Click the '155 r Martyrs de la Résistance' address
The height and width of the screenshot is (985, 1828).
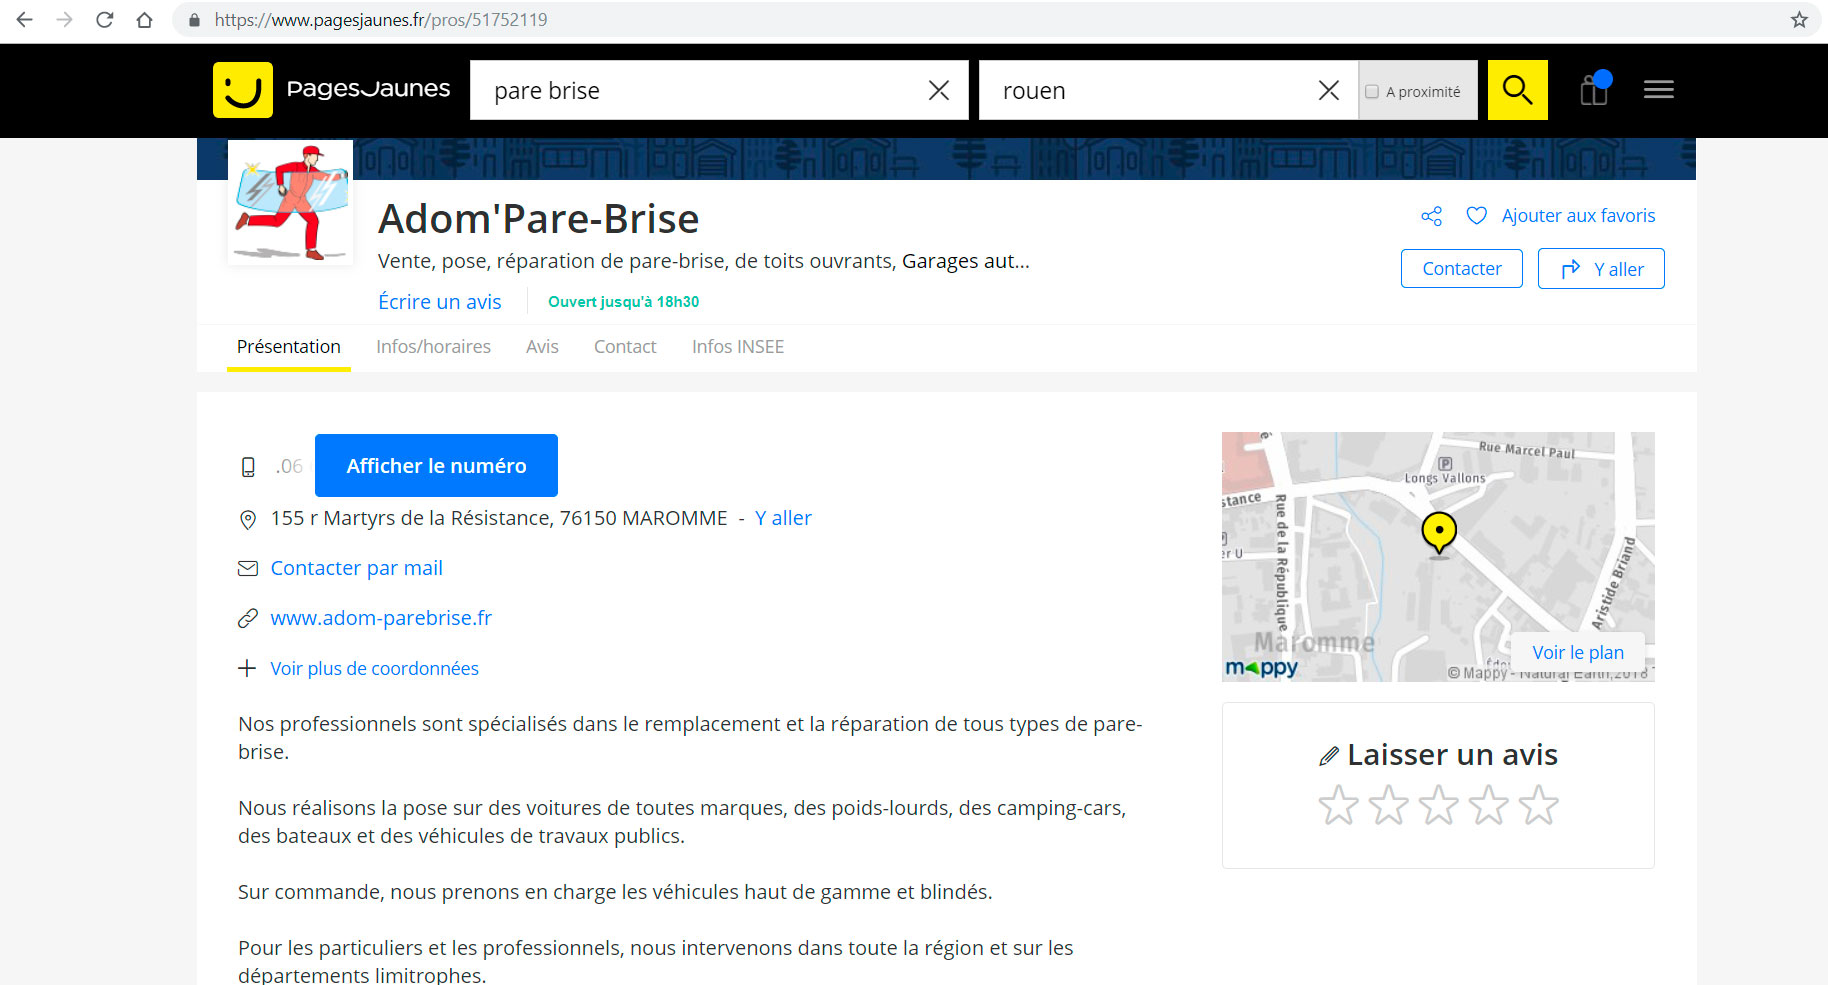click(x=499, y=518)
